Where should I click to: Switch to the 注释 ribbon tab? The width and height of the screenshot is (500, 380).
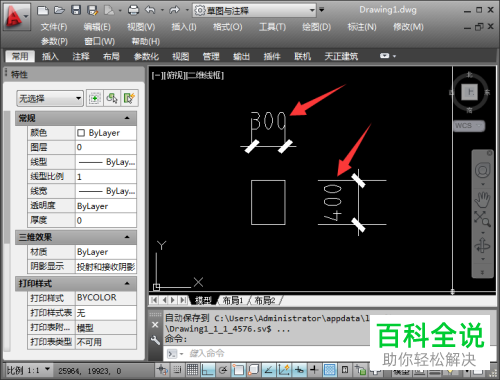tap(81, 56)
